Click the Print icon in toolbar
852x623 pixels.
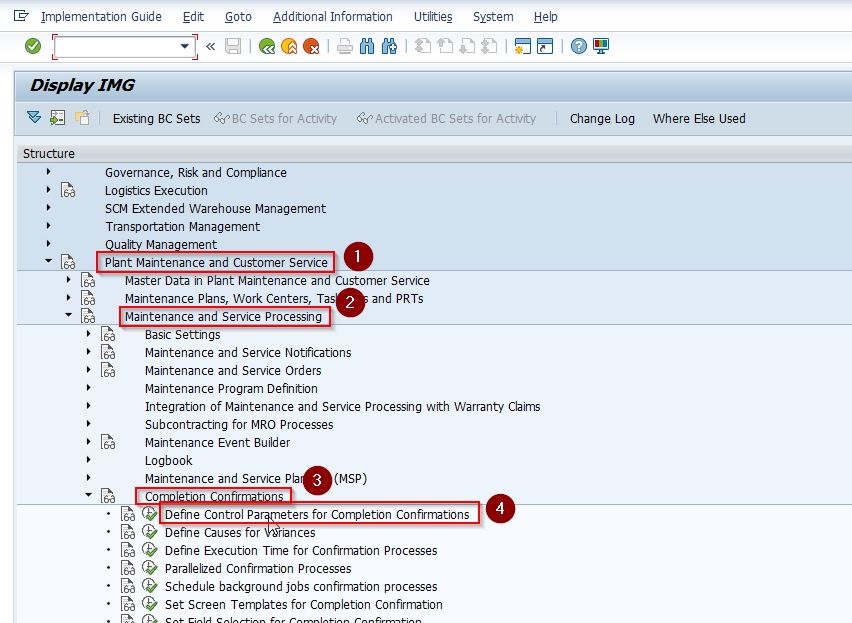click(344, 47)
